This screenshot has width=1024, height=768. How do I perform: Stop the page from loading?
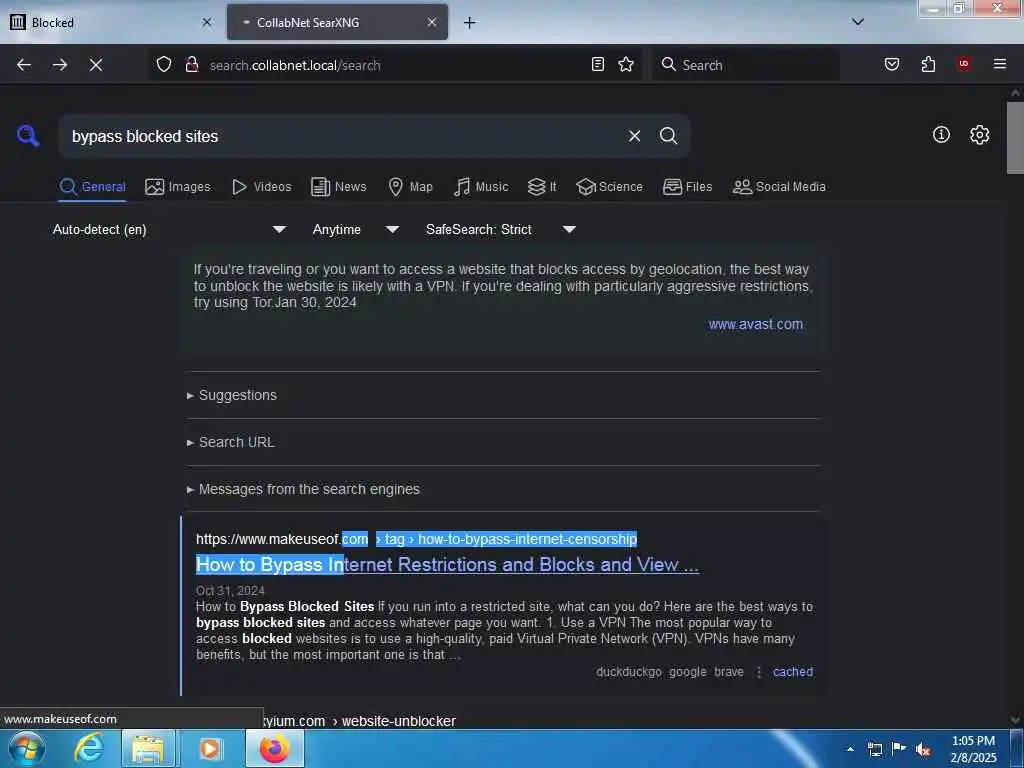pyautogui.click(x=96, y=65)
